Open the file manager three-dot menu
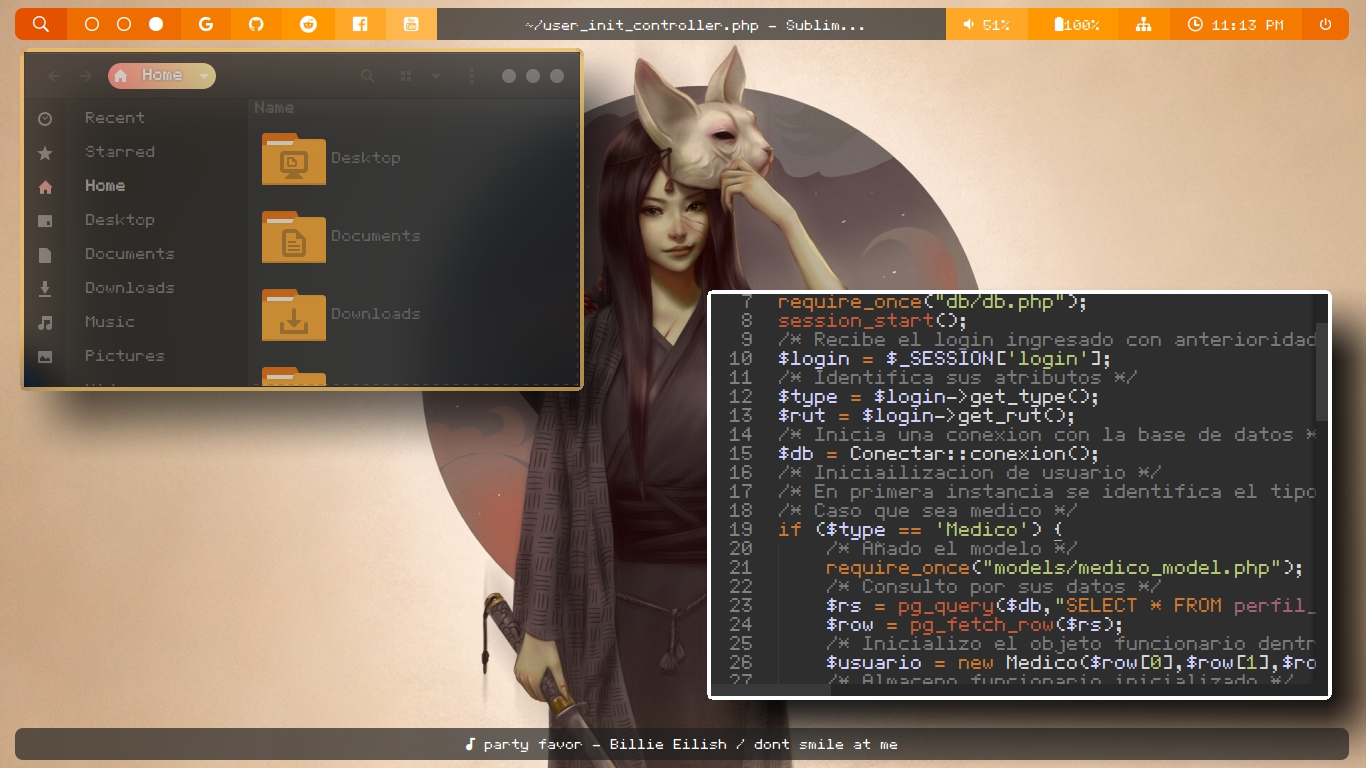 472,76
